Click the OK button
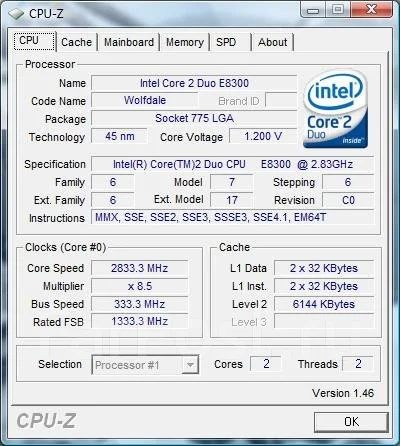 tap(351, 422)
